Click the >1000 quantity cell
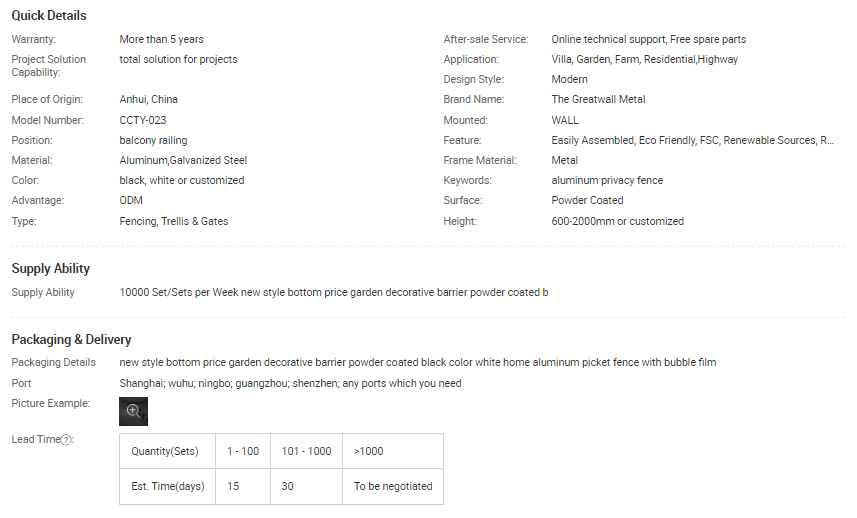Screen dimensions: 857x518 (x=368, y=451)
